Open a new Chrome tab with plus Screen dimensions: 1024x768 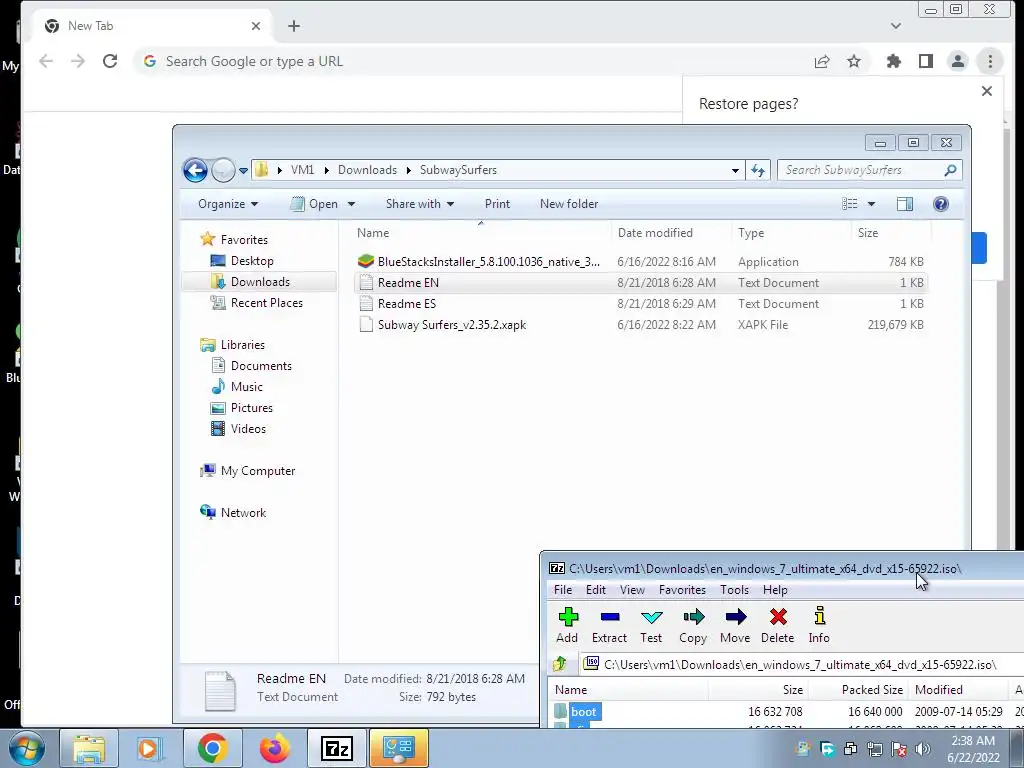coord(294,25)
